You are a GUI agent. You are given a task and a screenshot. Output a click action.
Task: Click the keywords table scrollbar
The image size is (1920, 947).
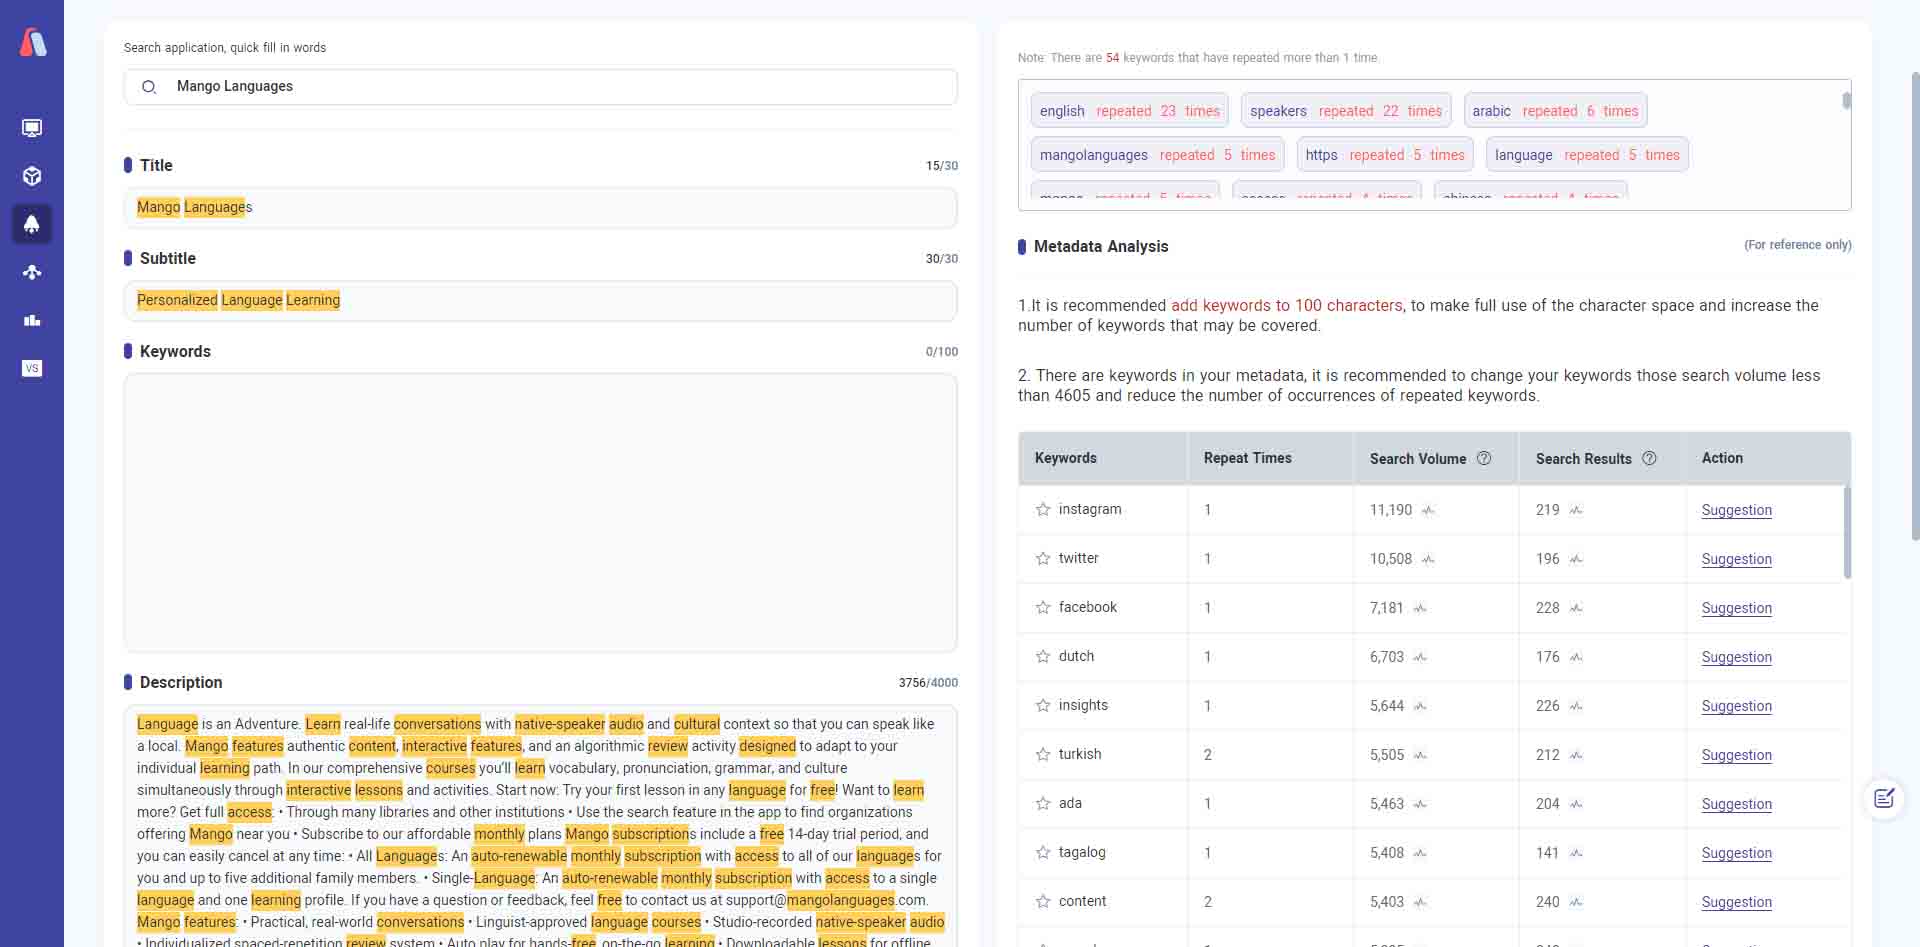pos(1847,532)
